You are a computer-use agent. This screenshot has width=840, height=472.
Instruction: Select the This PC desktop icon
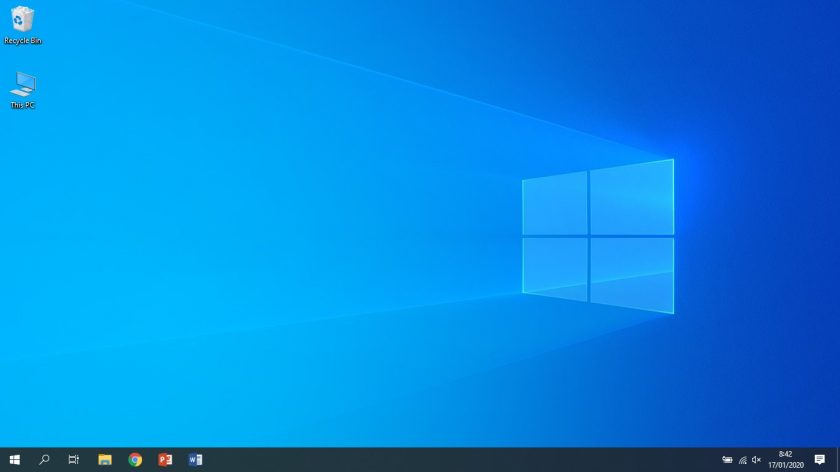[x=22, y=84]
